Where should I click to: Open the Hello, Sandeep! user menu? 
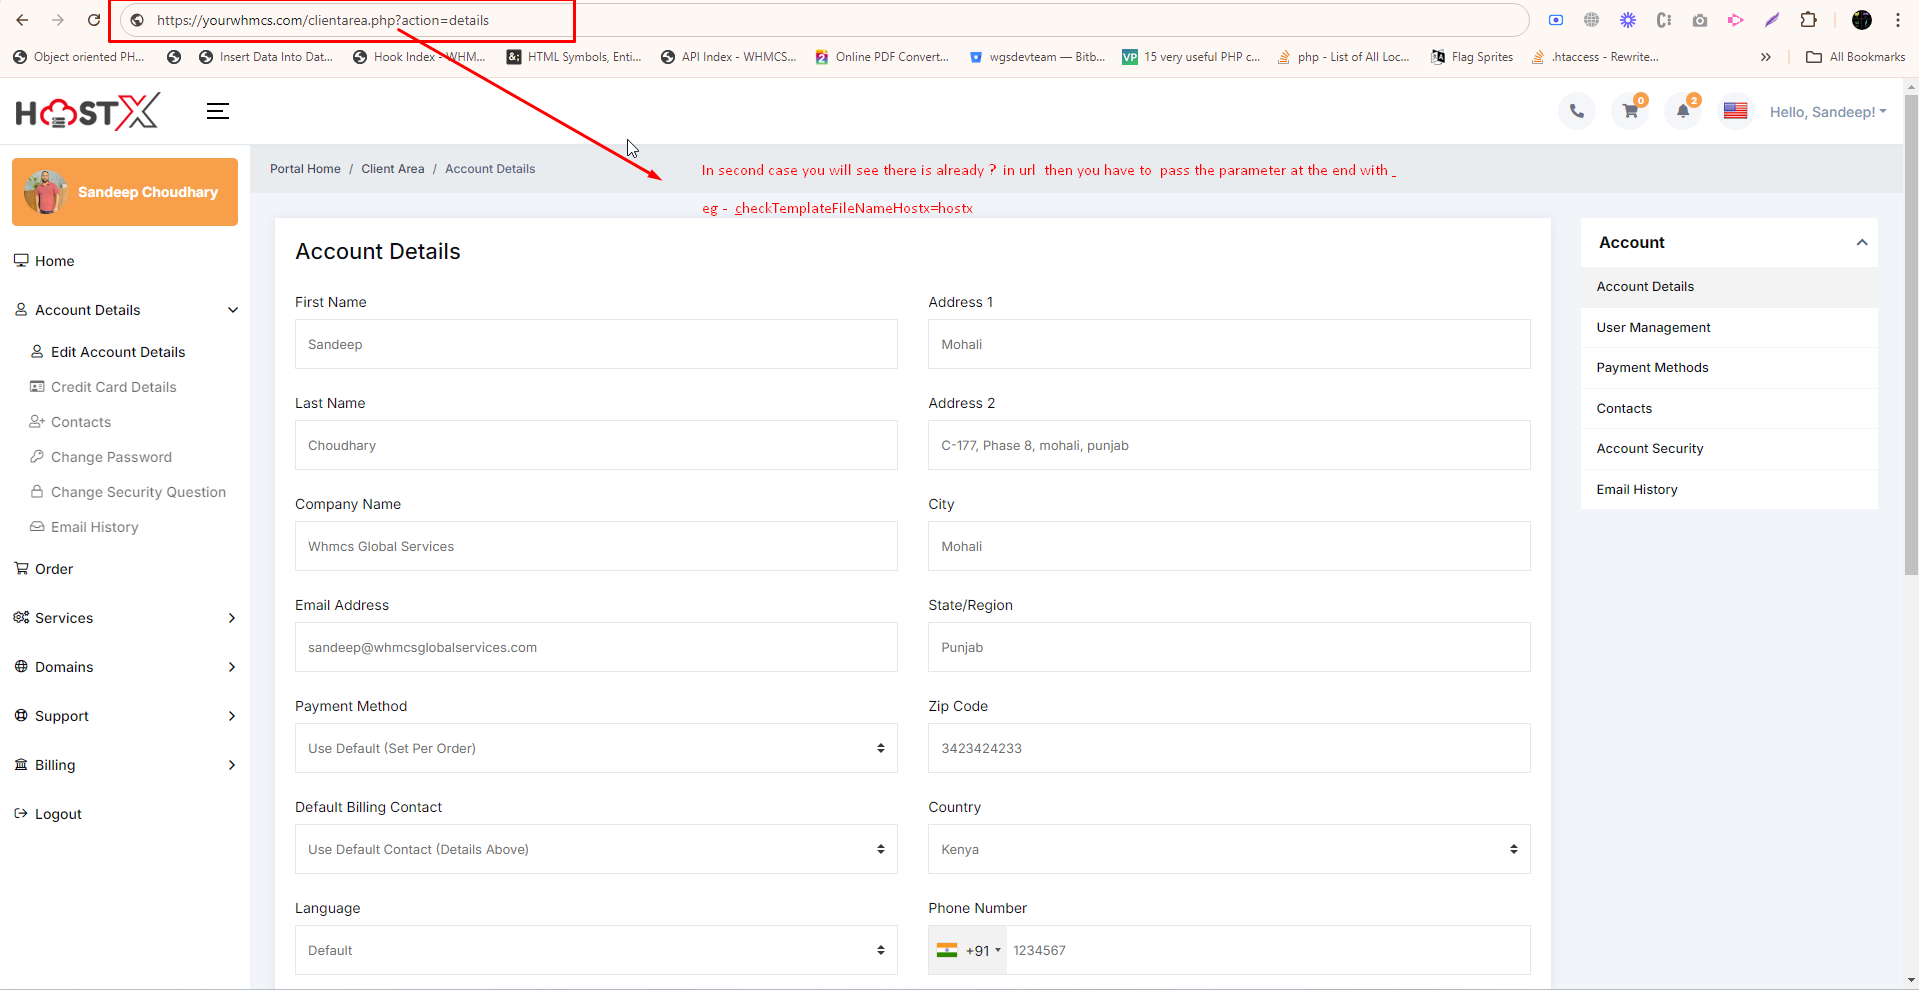[x=1827, y=112]
